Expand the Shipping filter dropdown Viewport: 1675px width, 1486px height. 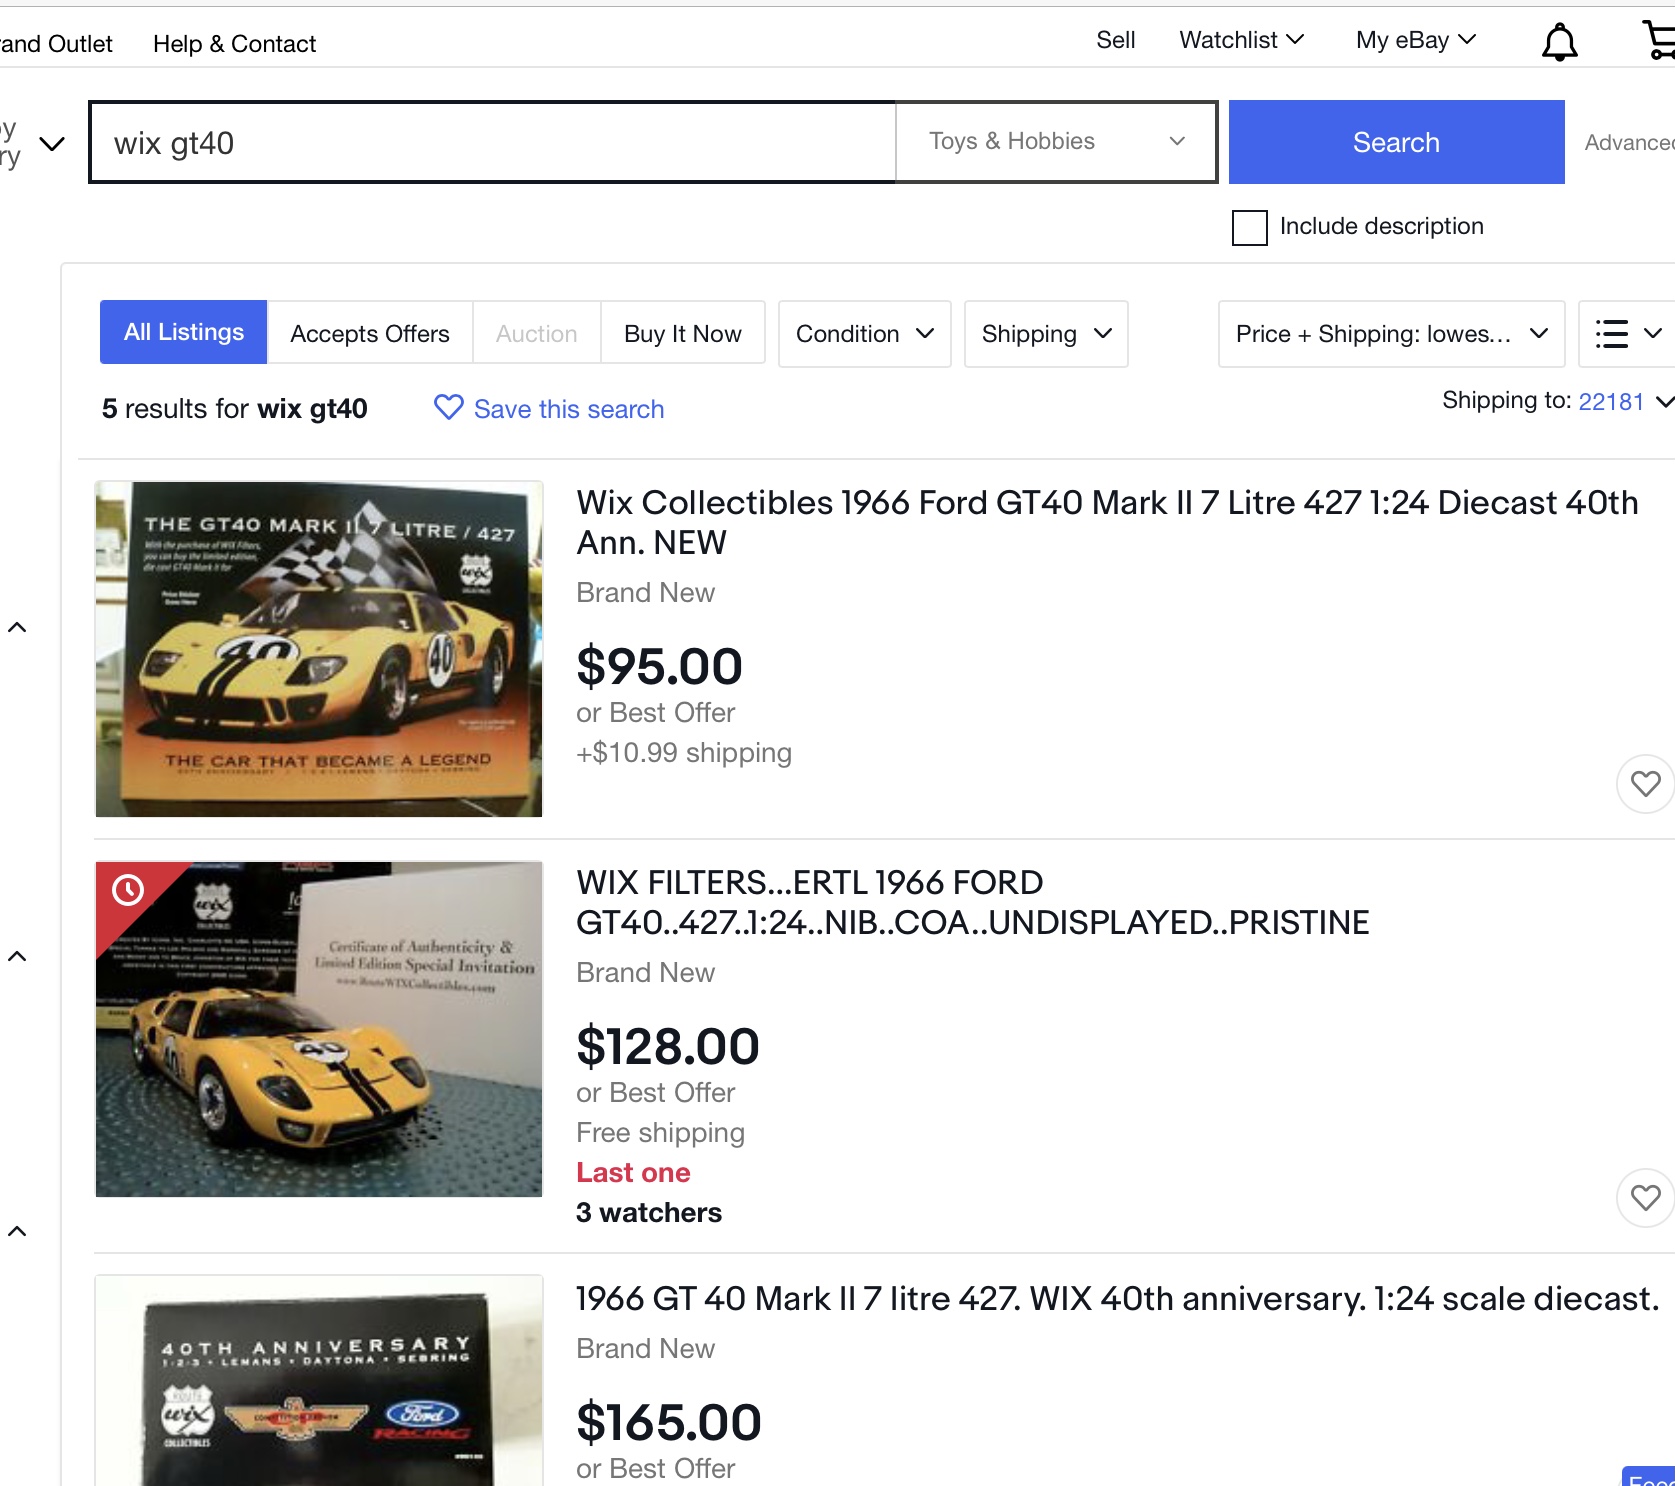coord(1046,334)
